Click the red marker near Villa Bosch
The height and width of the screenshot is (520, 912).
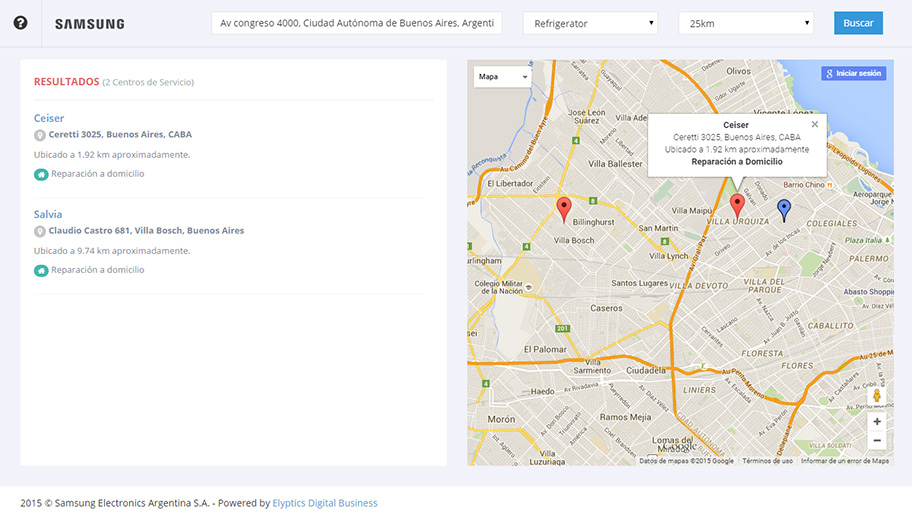(564, 209)
